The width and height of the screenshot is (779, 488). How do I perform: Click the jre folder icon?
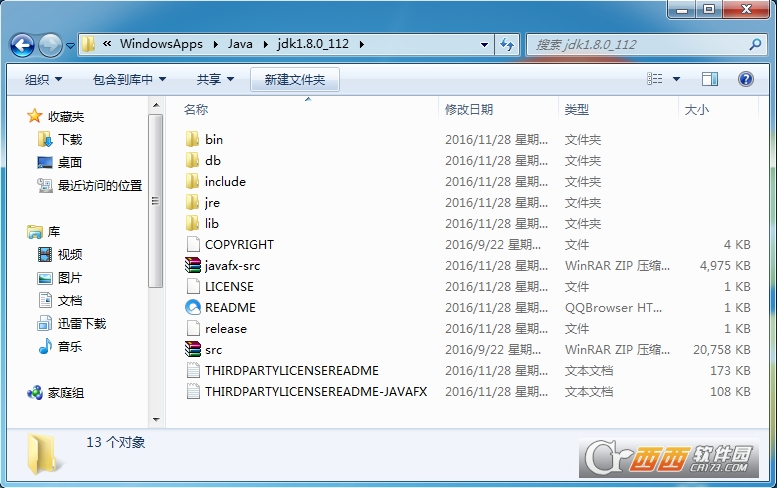(193, 202)
